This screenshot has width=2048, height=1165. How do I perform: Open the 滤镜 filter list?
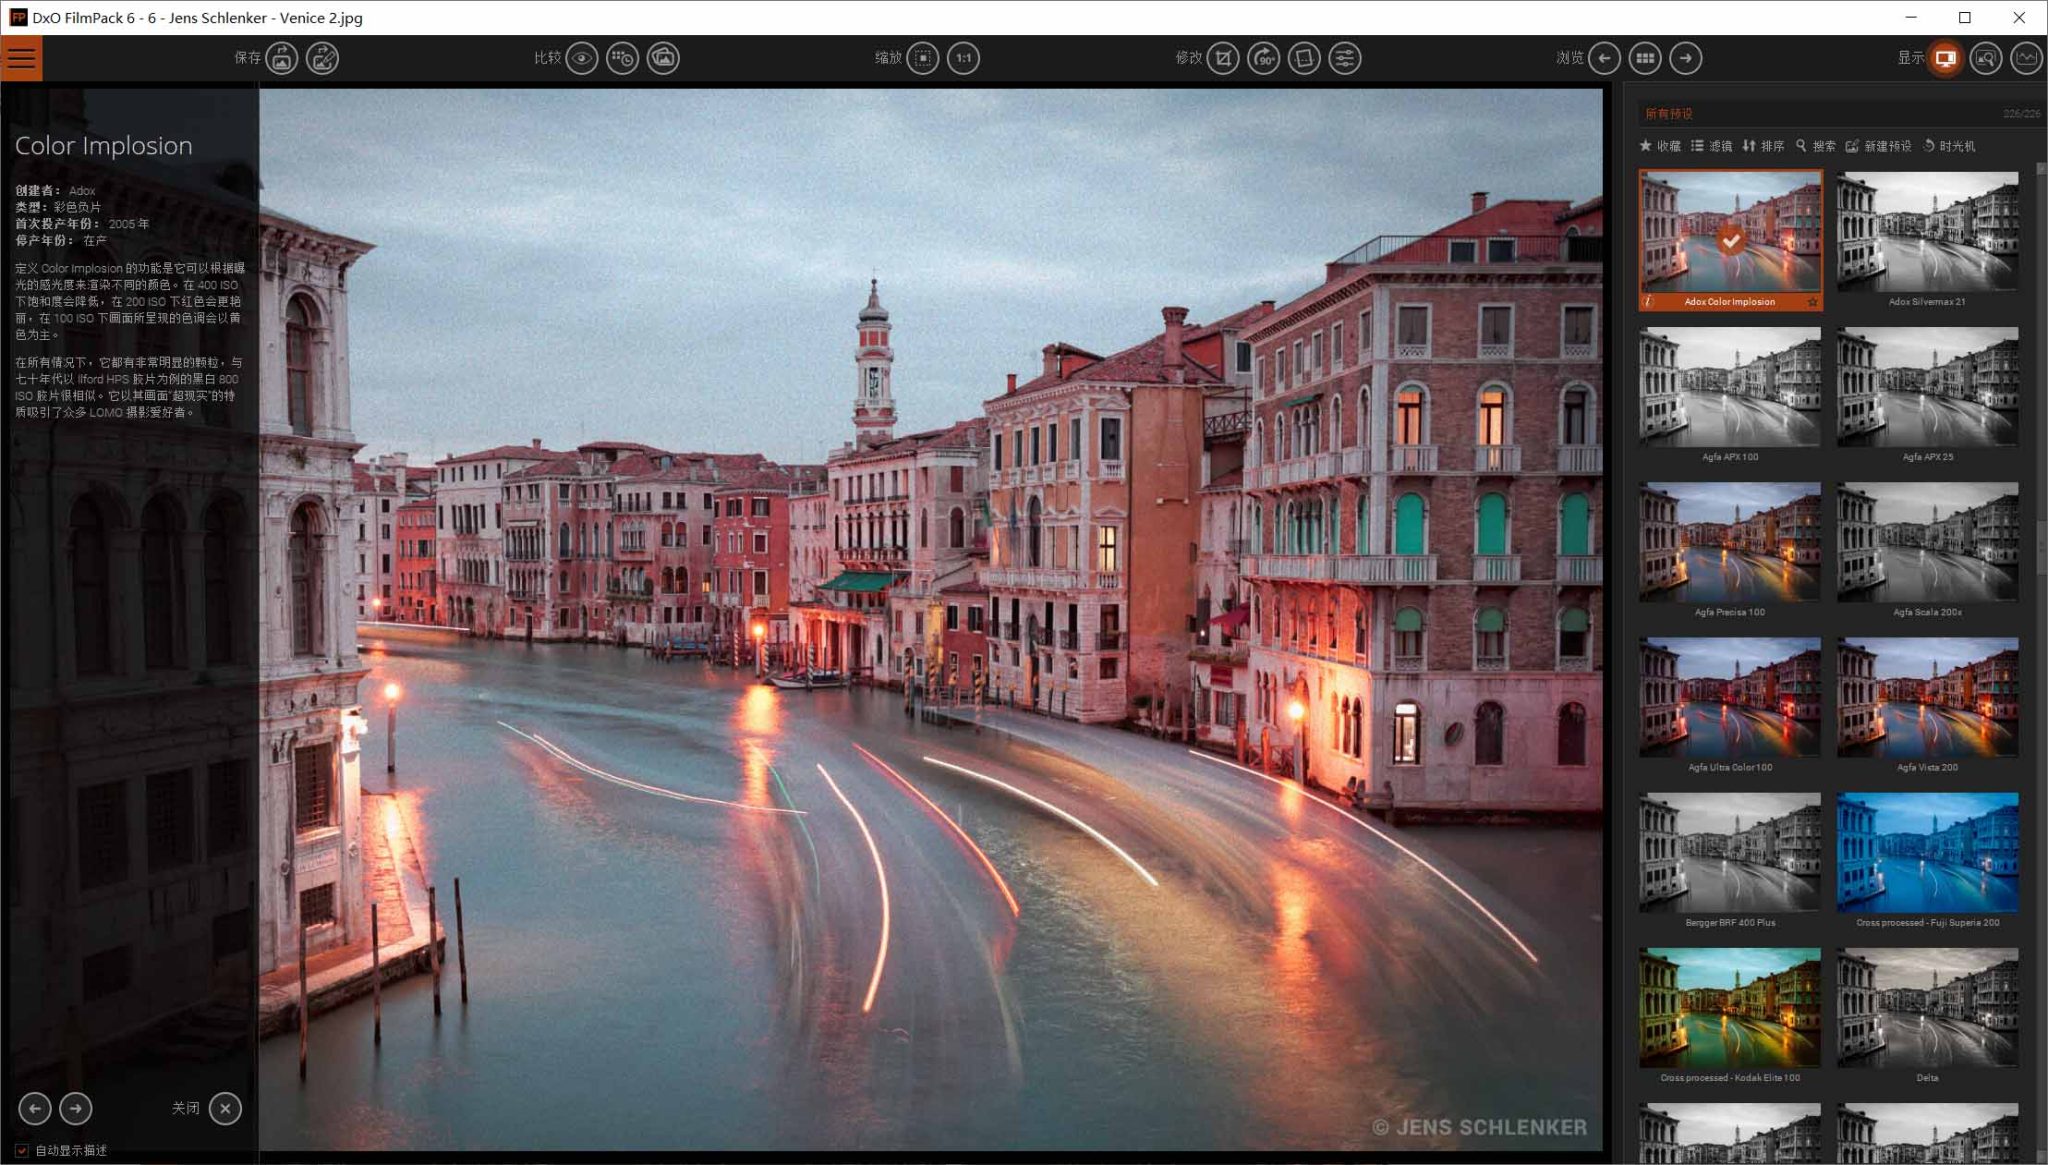[x=1711, y=146]
